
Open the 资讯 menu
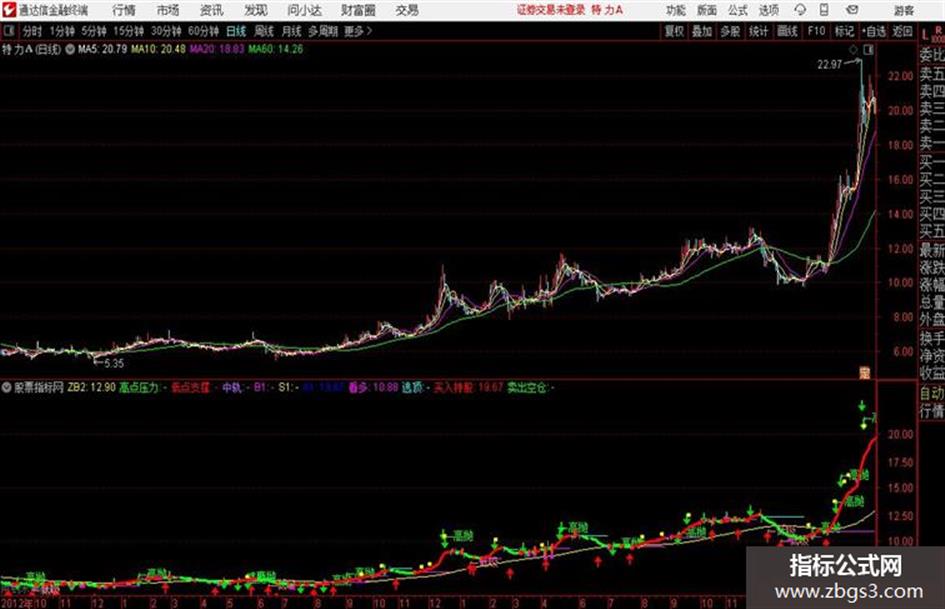(x=212, y=10)
